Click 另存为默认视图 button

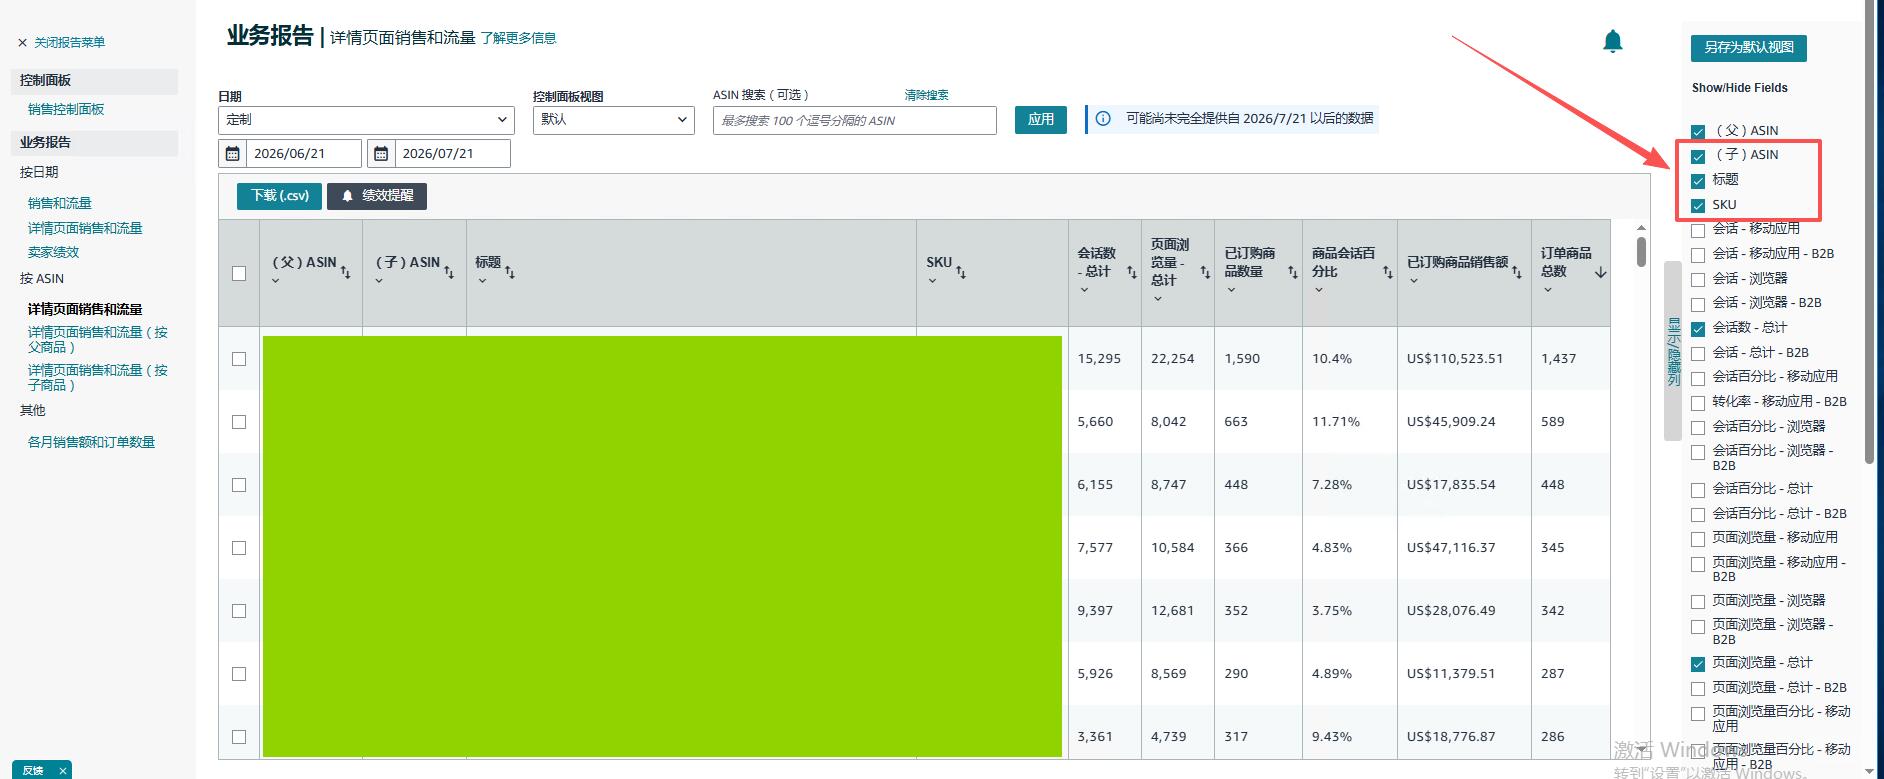point(1749,48)
